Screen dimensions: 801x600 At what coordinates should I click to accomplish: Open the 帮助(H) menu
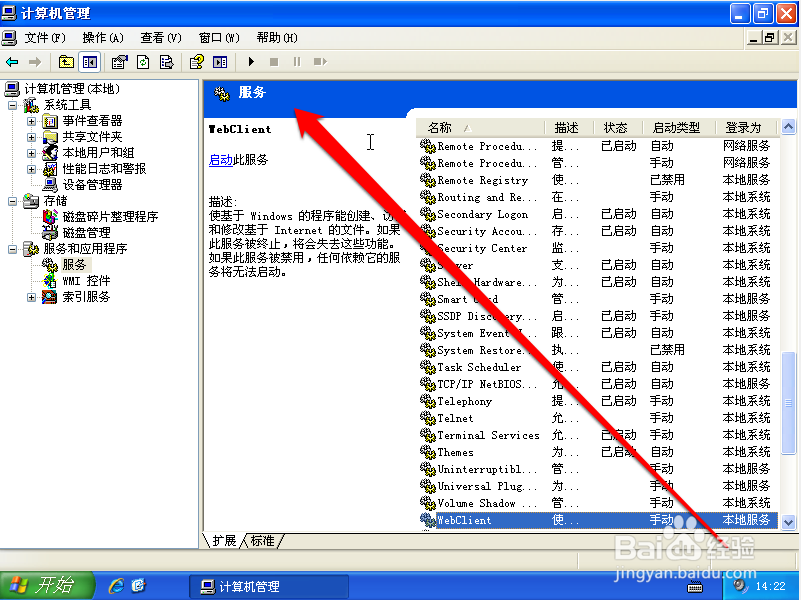277,38
